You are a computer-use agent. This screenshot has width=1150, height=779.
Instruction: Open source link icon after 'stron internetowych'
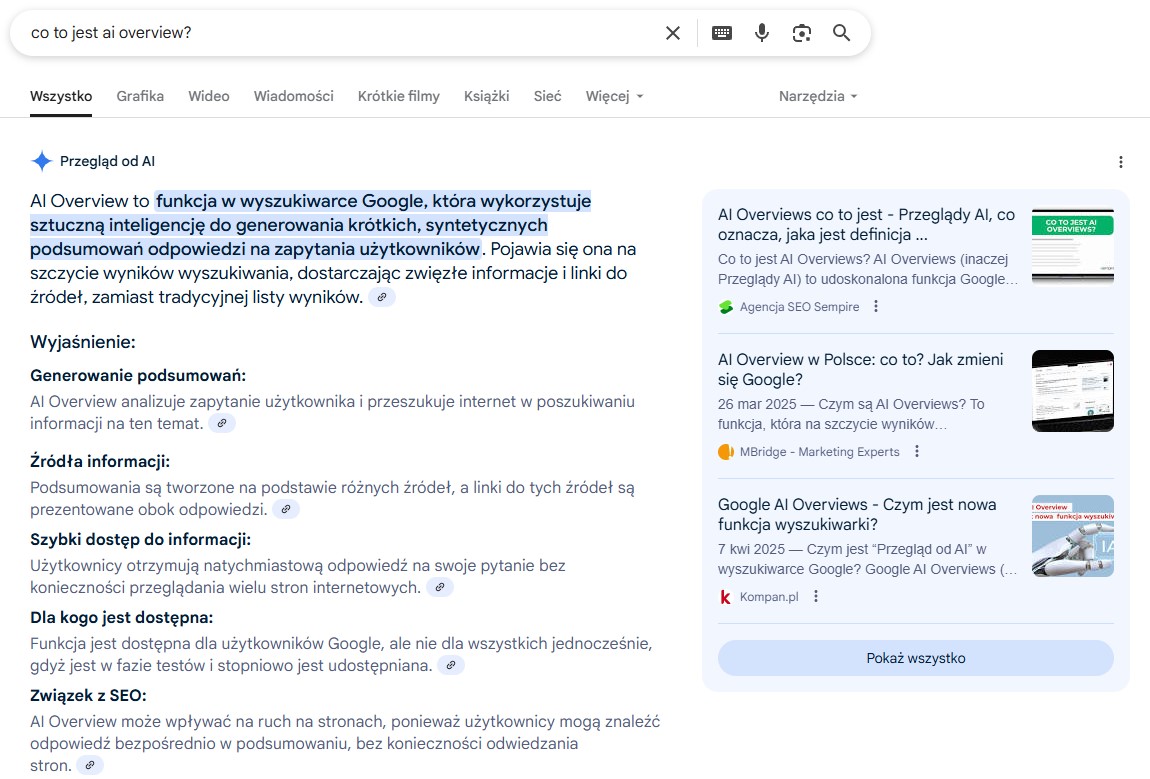point(439,588)
